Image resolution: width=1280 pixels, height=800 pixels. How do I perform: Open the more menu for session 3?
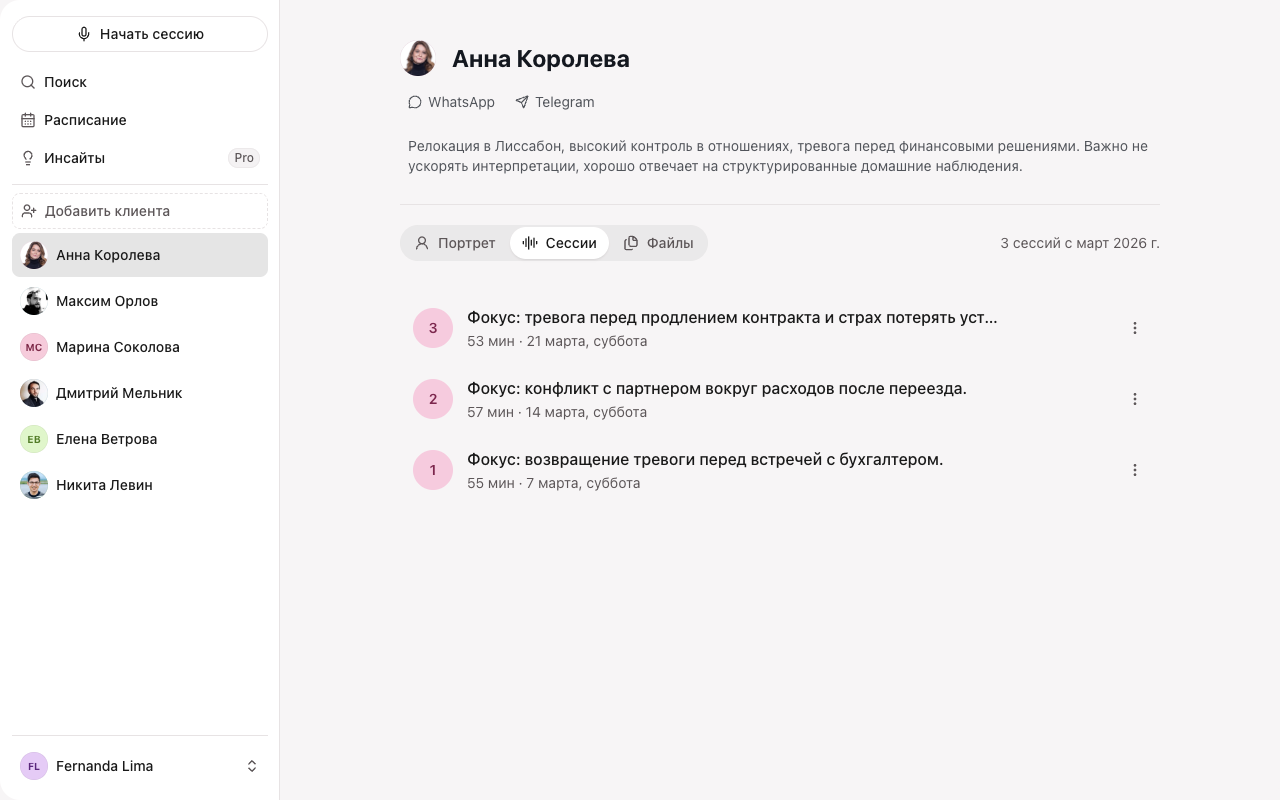pyautogui.click(x=1135, y=328)
